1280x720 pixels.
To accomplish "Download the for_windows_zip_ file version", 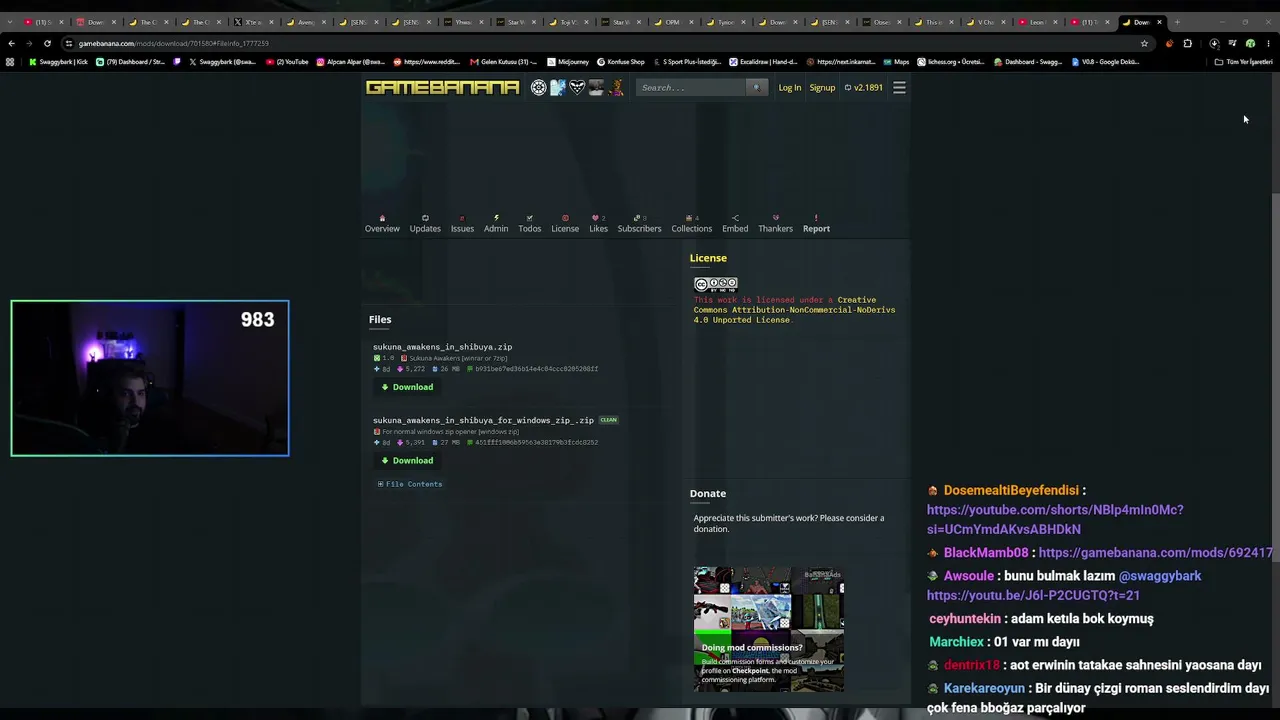I will point(407,461).
